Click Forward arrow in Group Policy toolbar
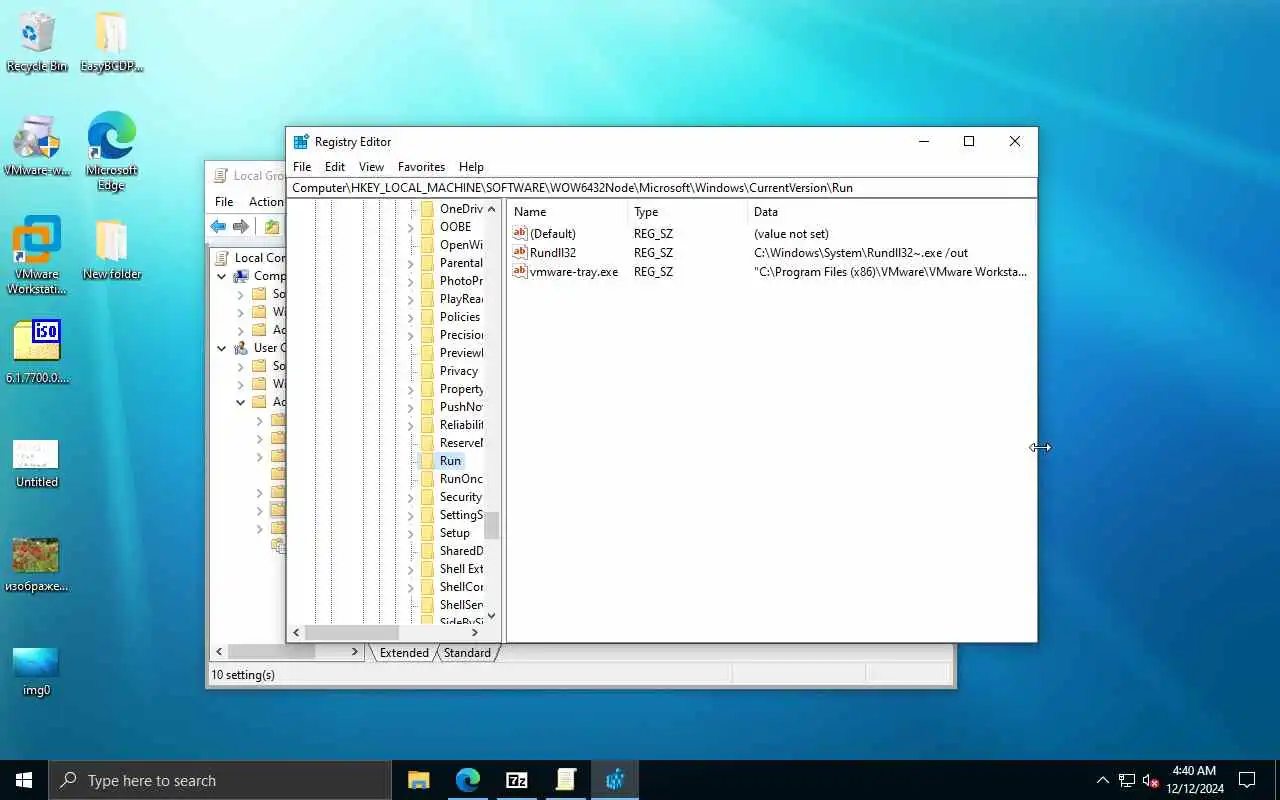Screen dimensions: 1280x800 (241, 227)
